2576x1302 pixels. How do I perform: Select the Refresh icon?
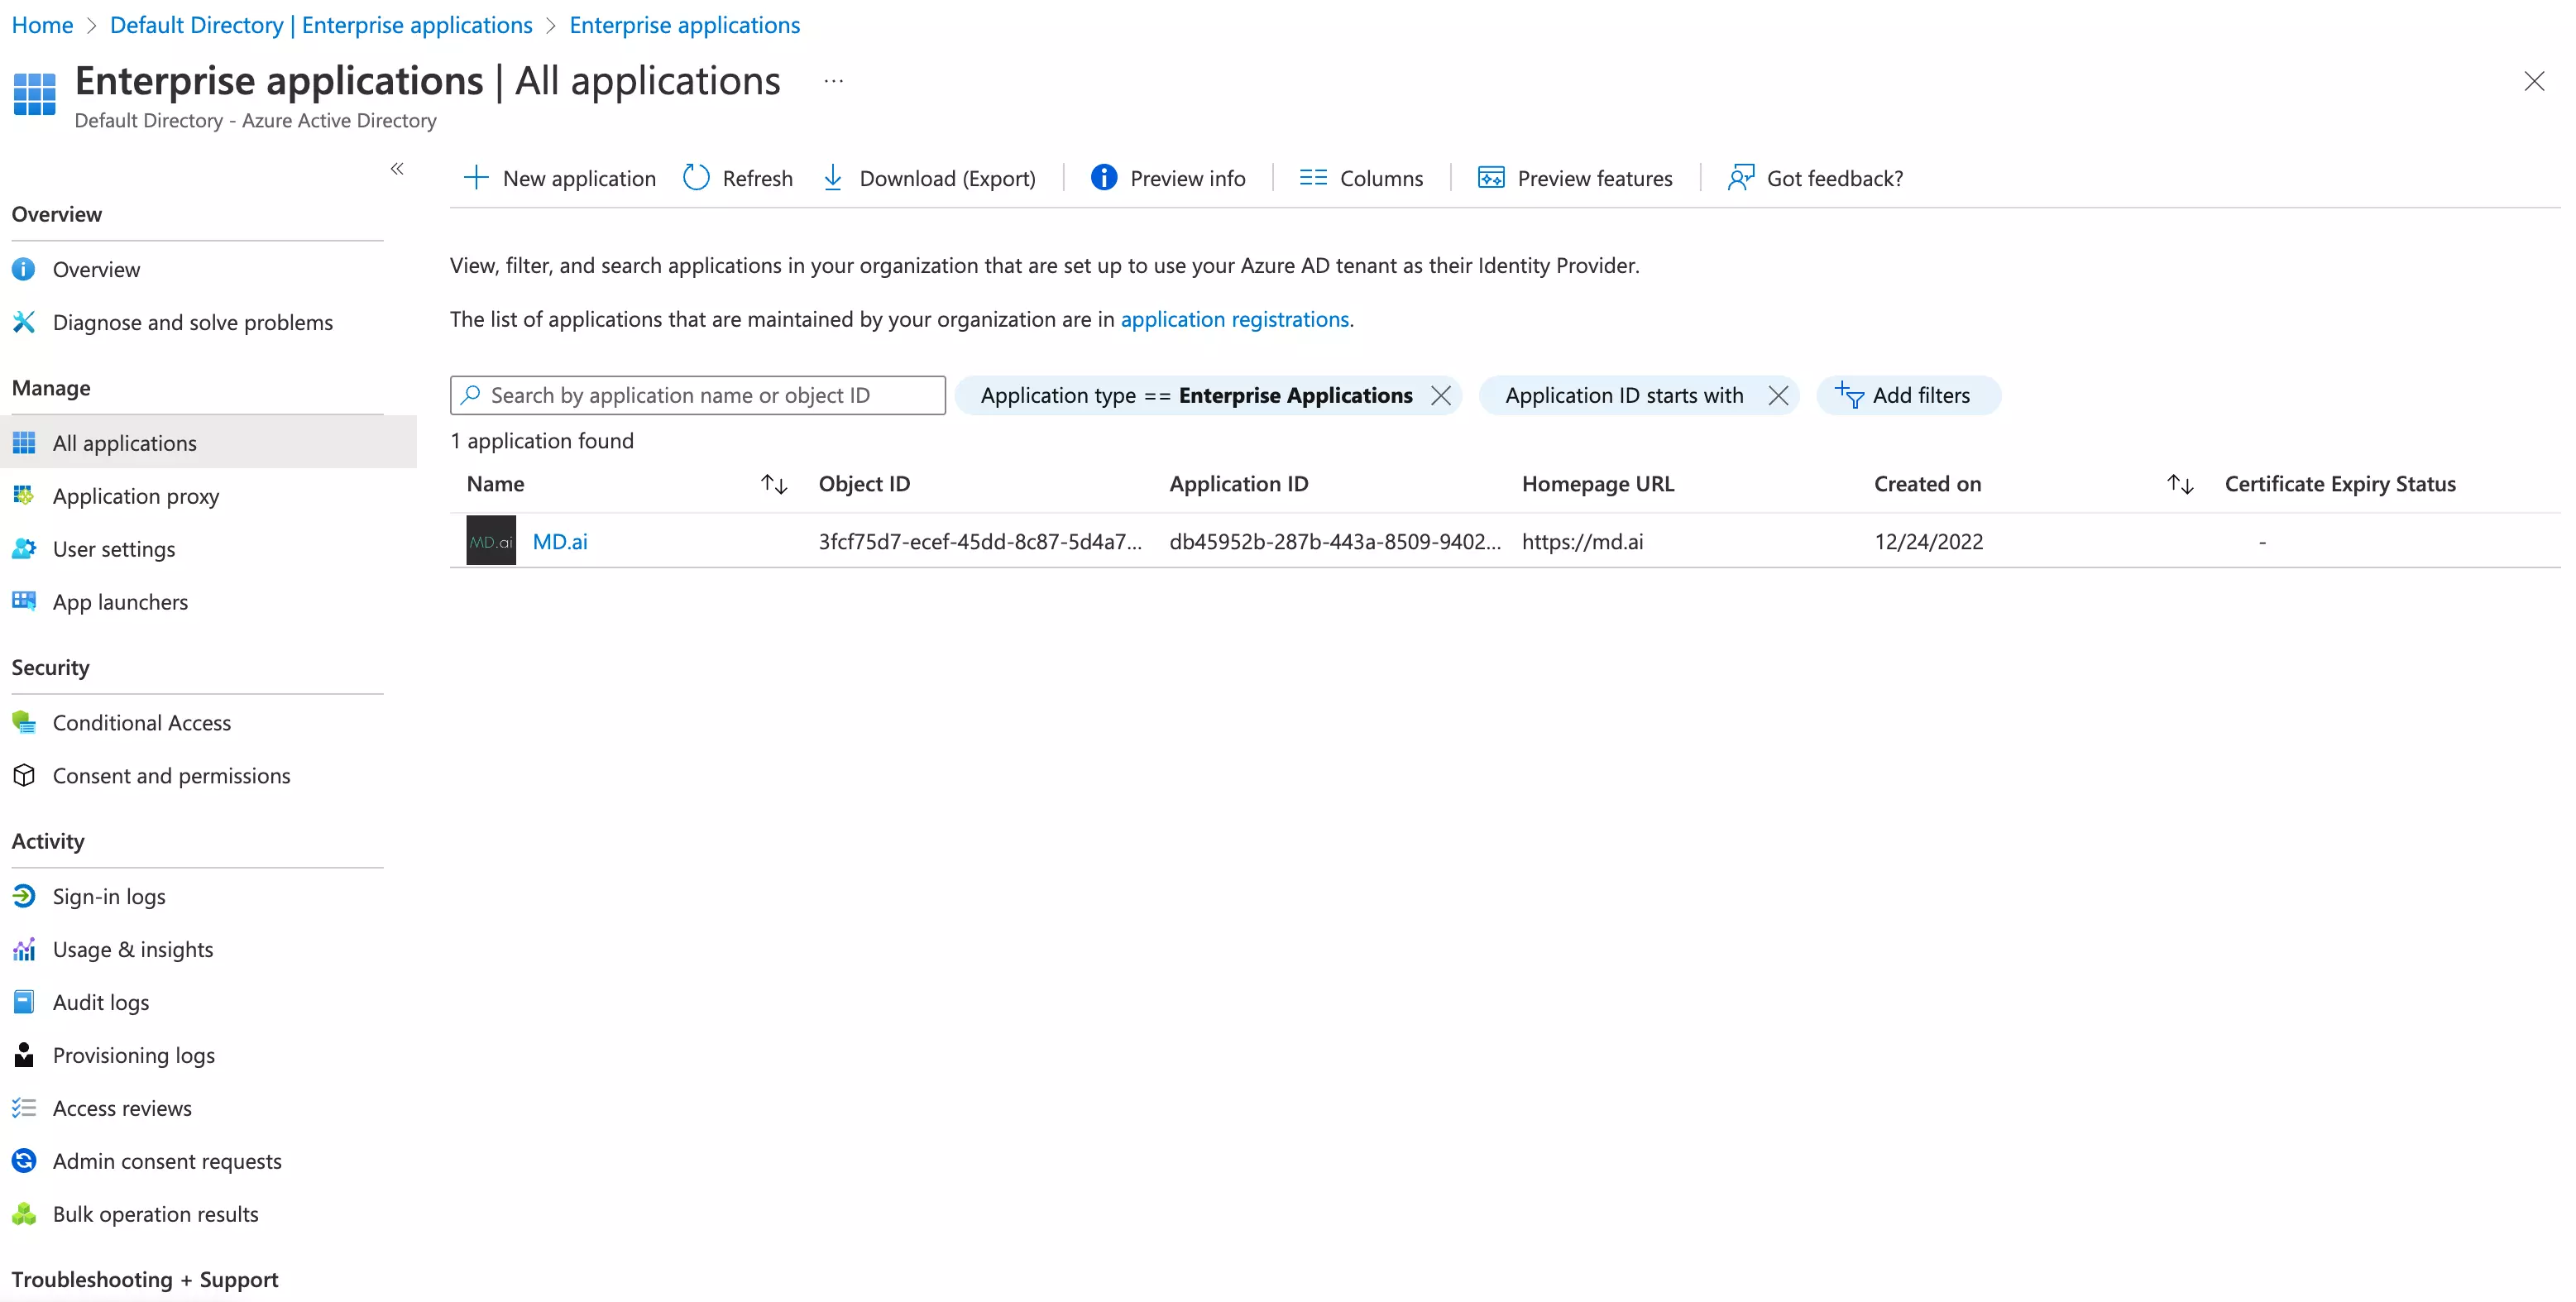click(697, 177)
